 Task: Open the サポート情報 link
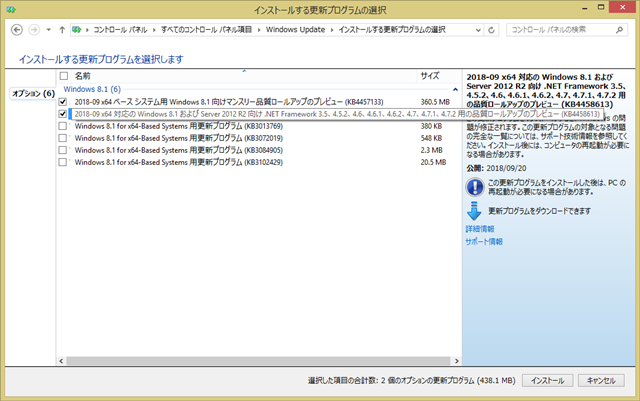pos(484,242)
